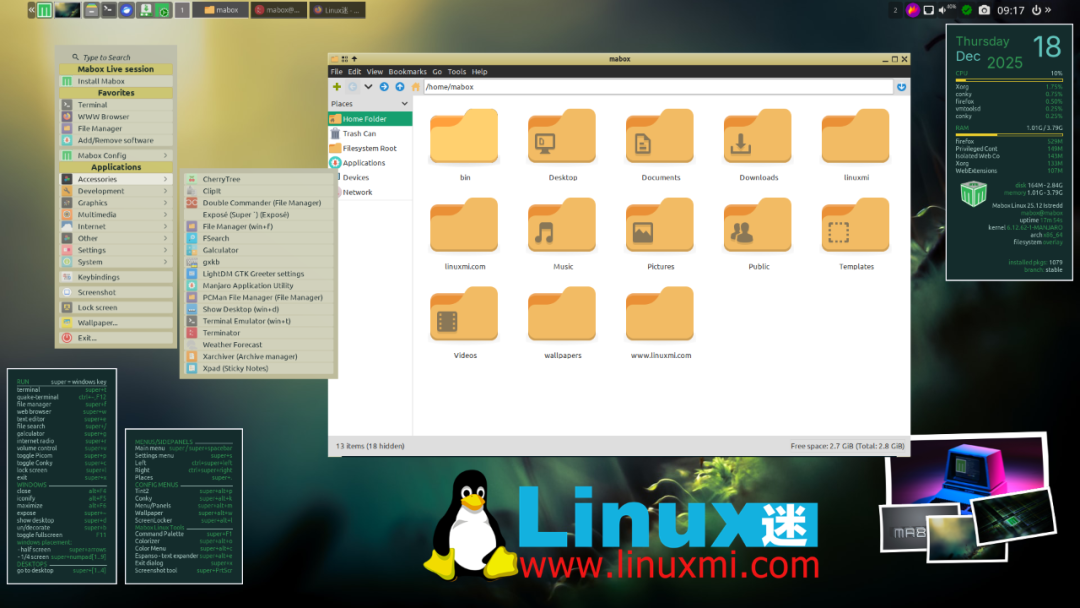Click Wallpaper... menu entry
1080x608 pixels.
(116, 322)
